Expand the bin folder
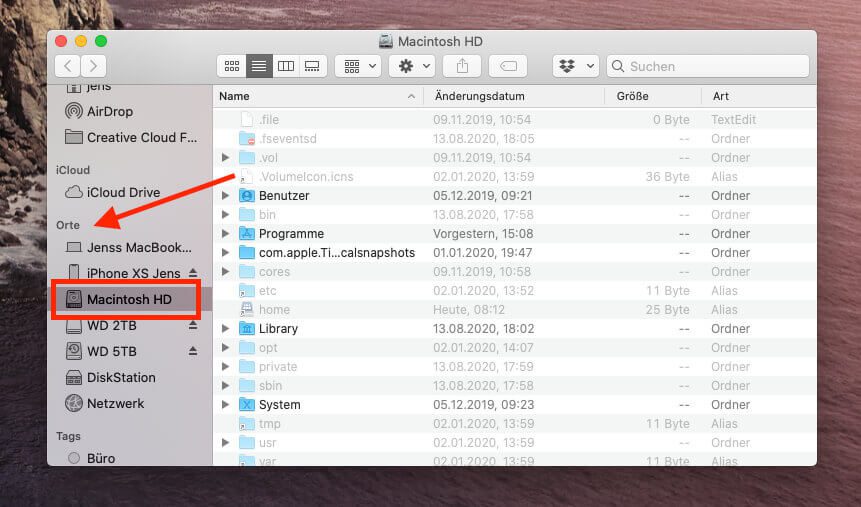The image size is (861, 507). [225, 215]
